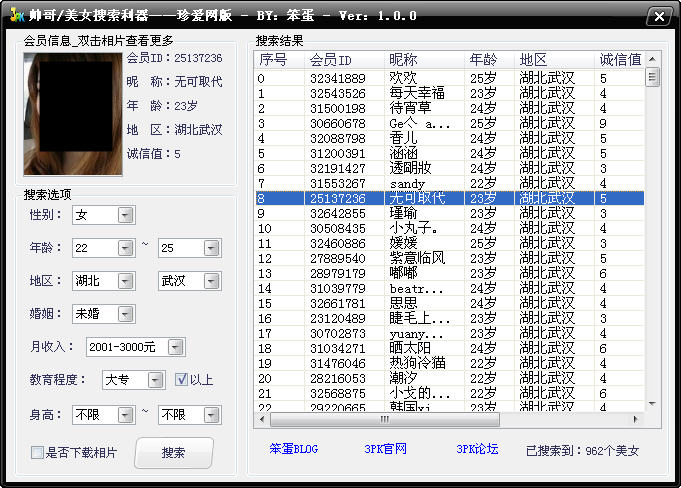The height and width of the screenshot is (488, 681).
Task: Open the minimum age dropdown showing 22
Action: click(x=125, y=248)
